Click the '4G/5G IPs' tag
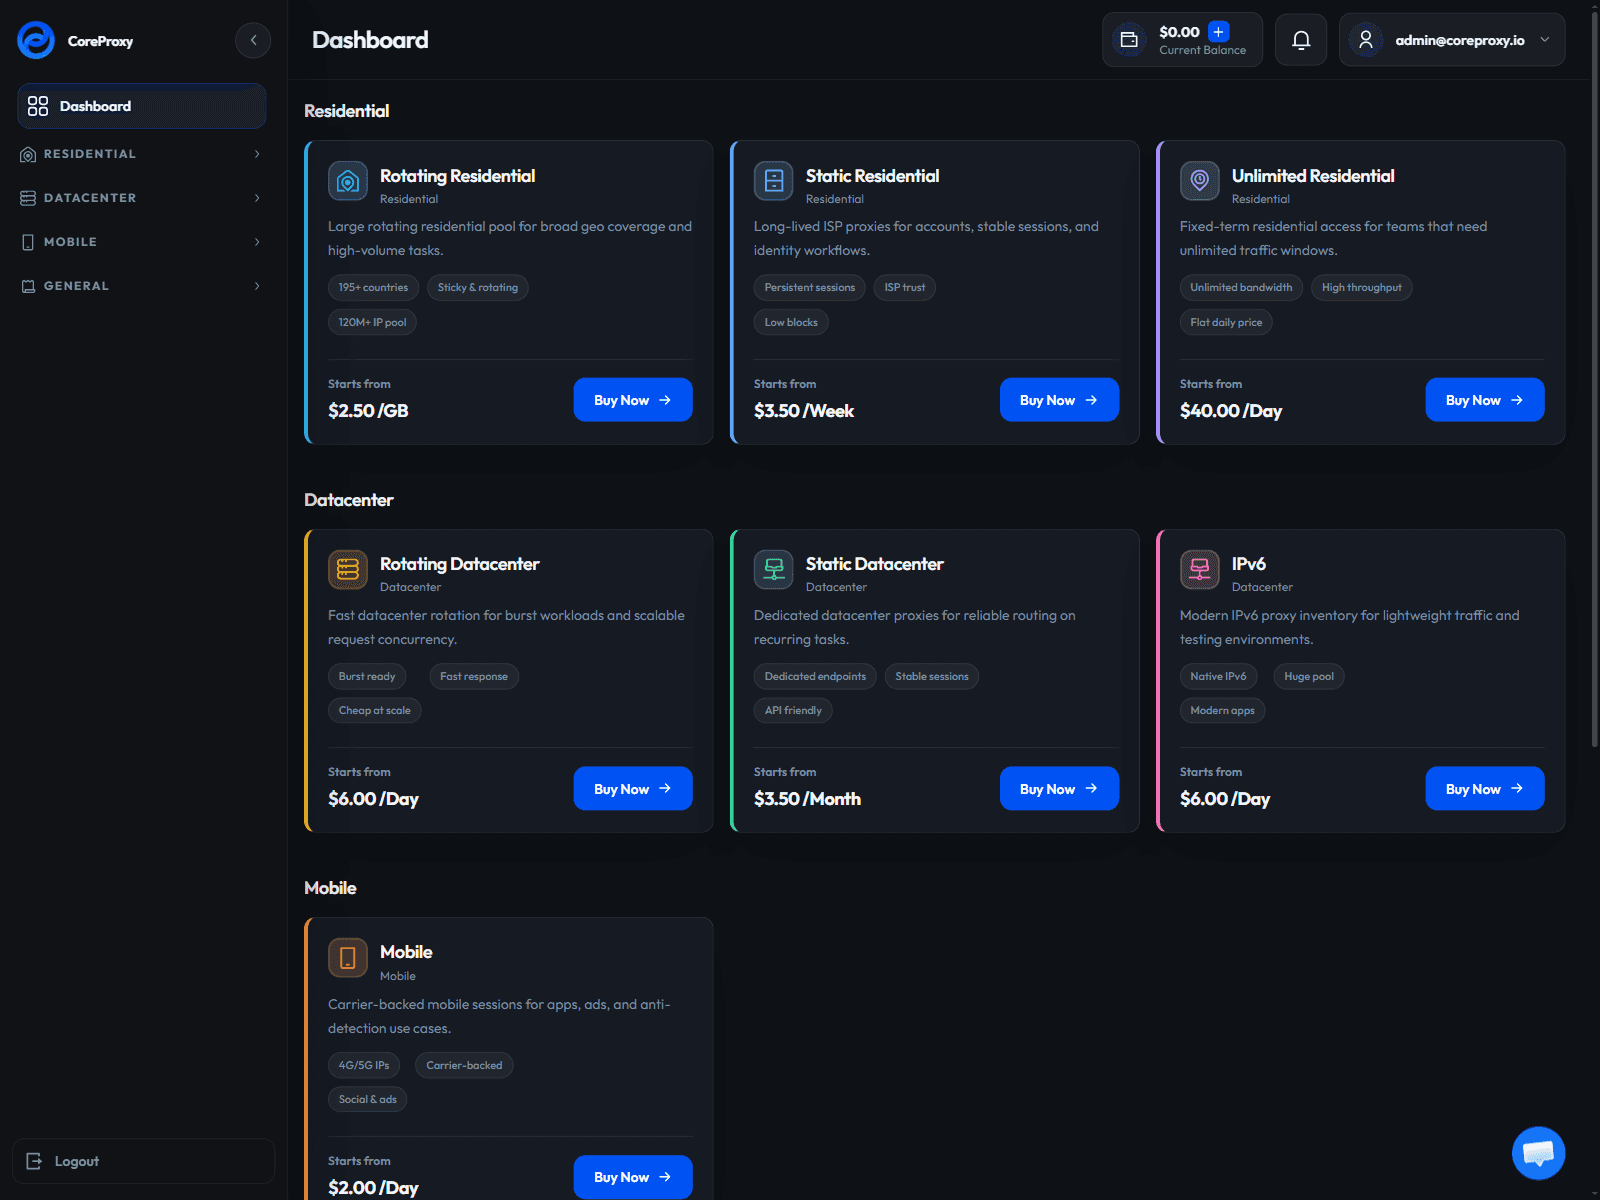The image size is (1600, 1200). (x=364, y=1065)
